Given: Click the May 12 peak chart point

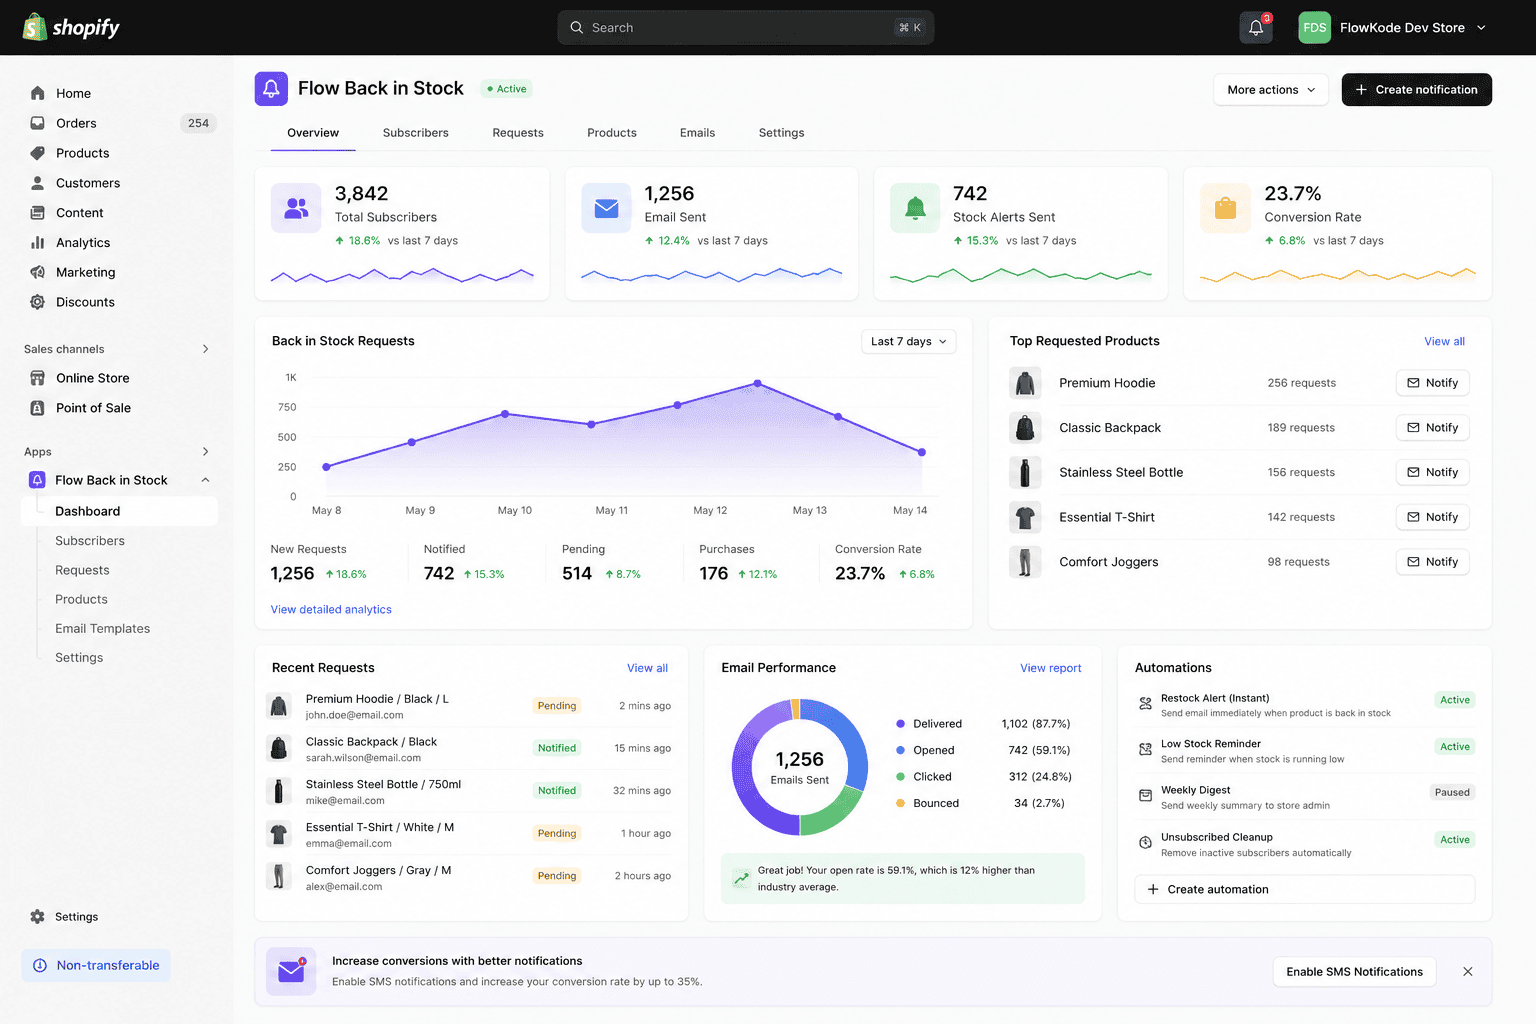Looking at the screenshot, I should [x=758, y=383].
